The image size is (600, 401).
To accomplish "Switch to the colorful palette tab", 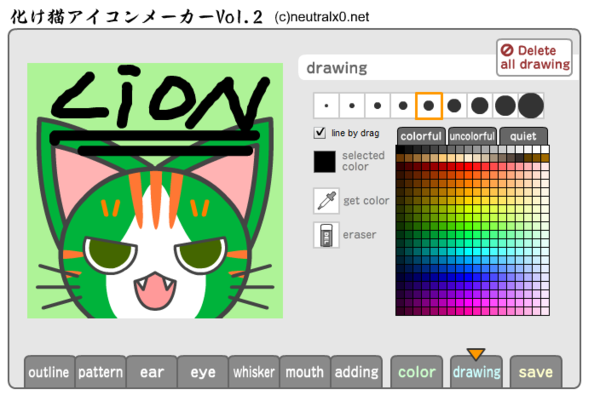I will coord(421,136).
